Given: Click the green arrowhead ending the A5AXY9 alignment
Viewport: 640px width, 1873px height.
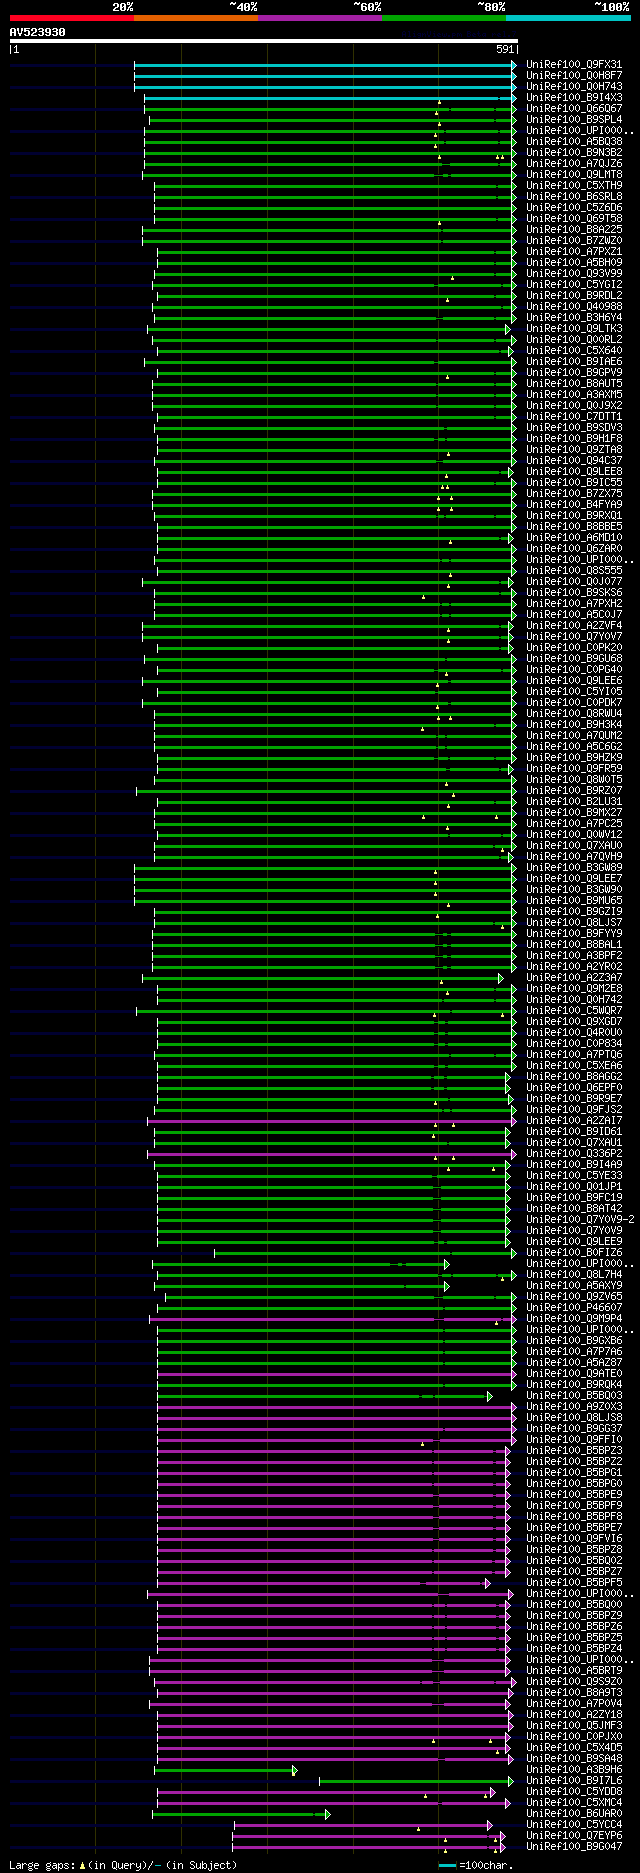Looking at the screenshot, I should (x=447, y=1285).
